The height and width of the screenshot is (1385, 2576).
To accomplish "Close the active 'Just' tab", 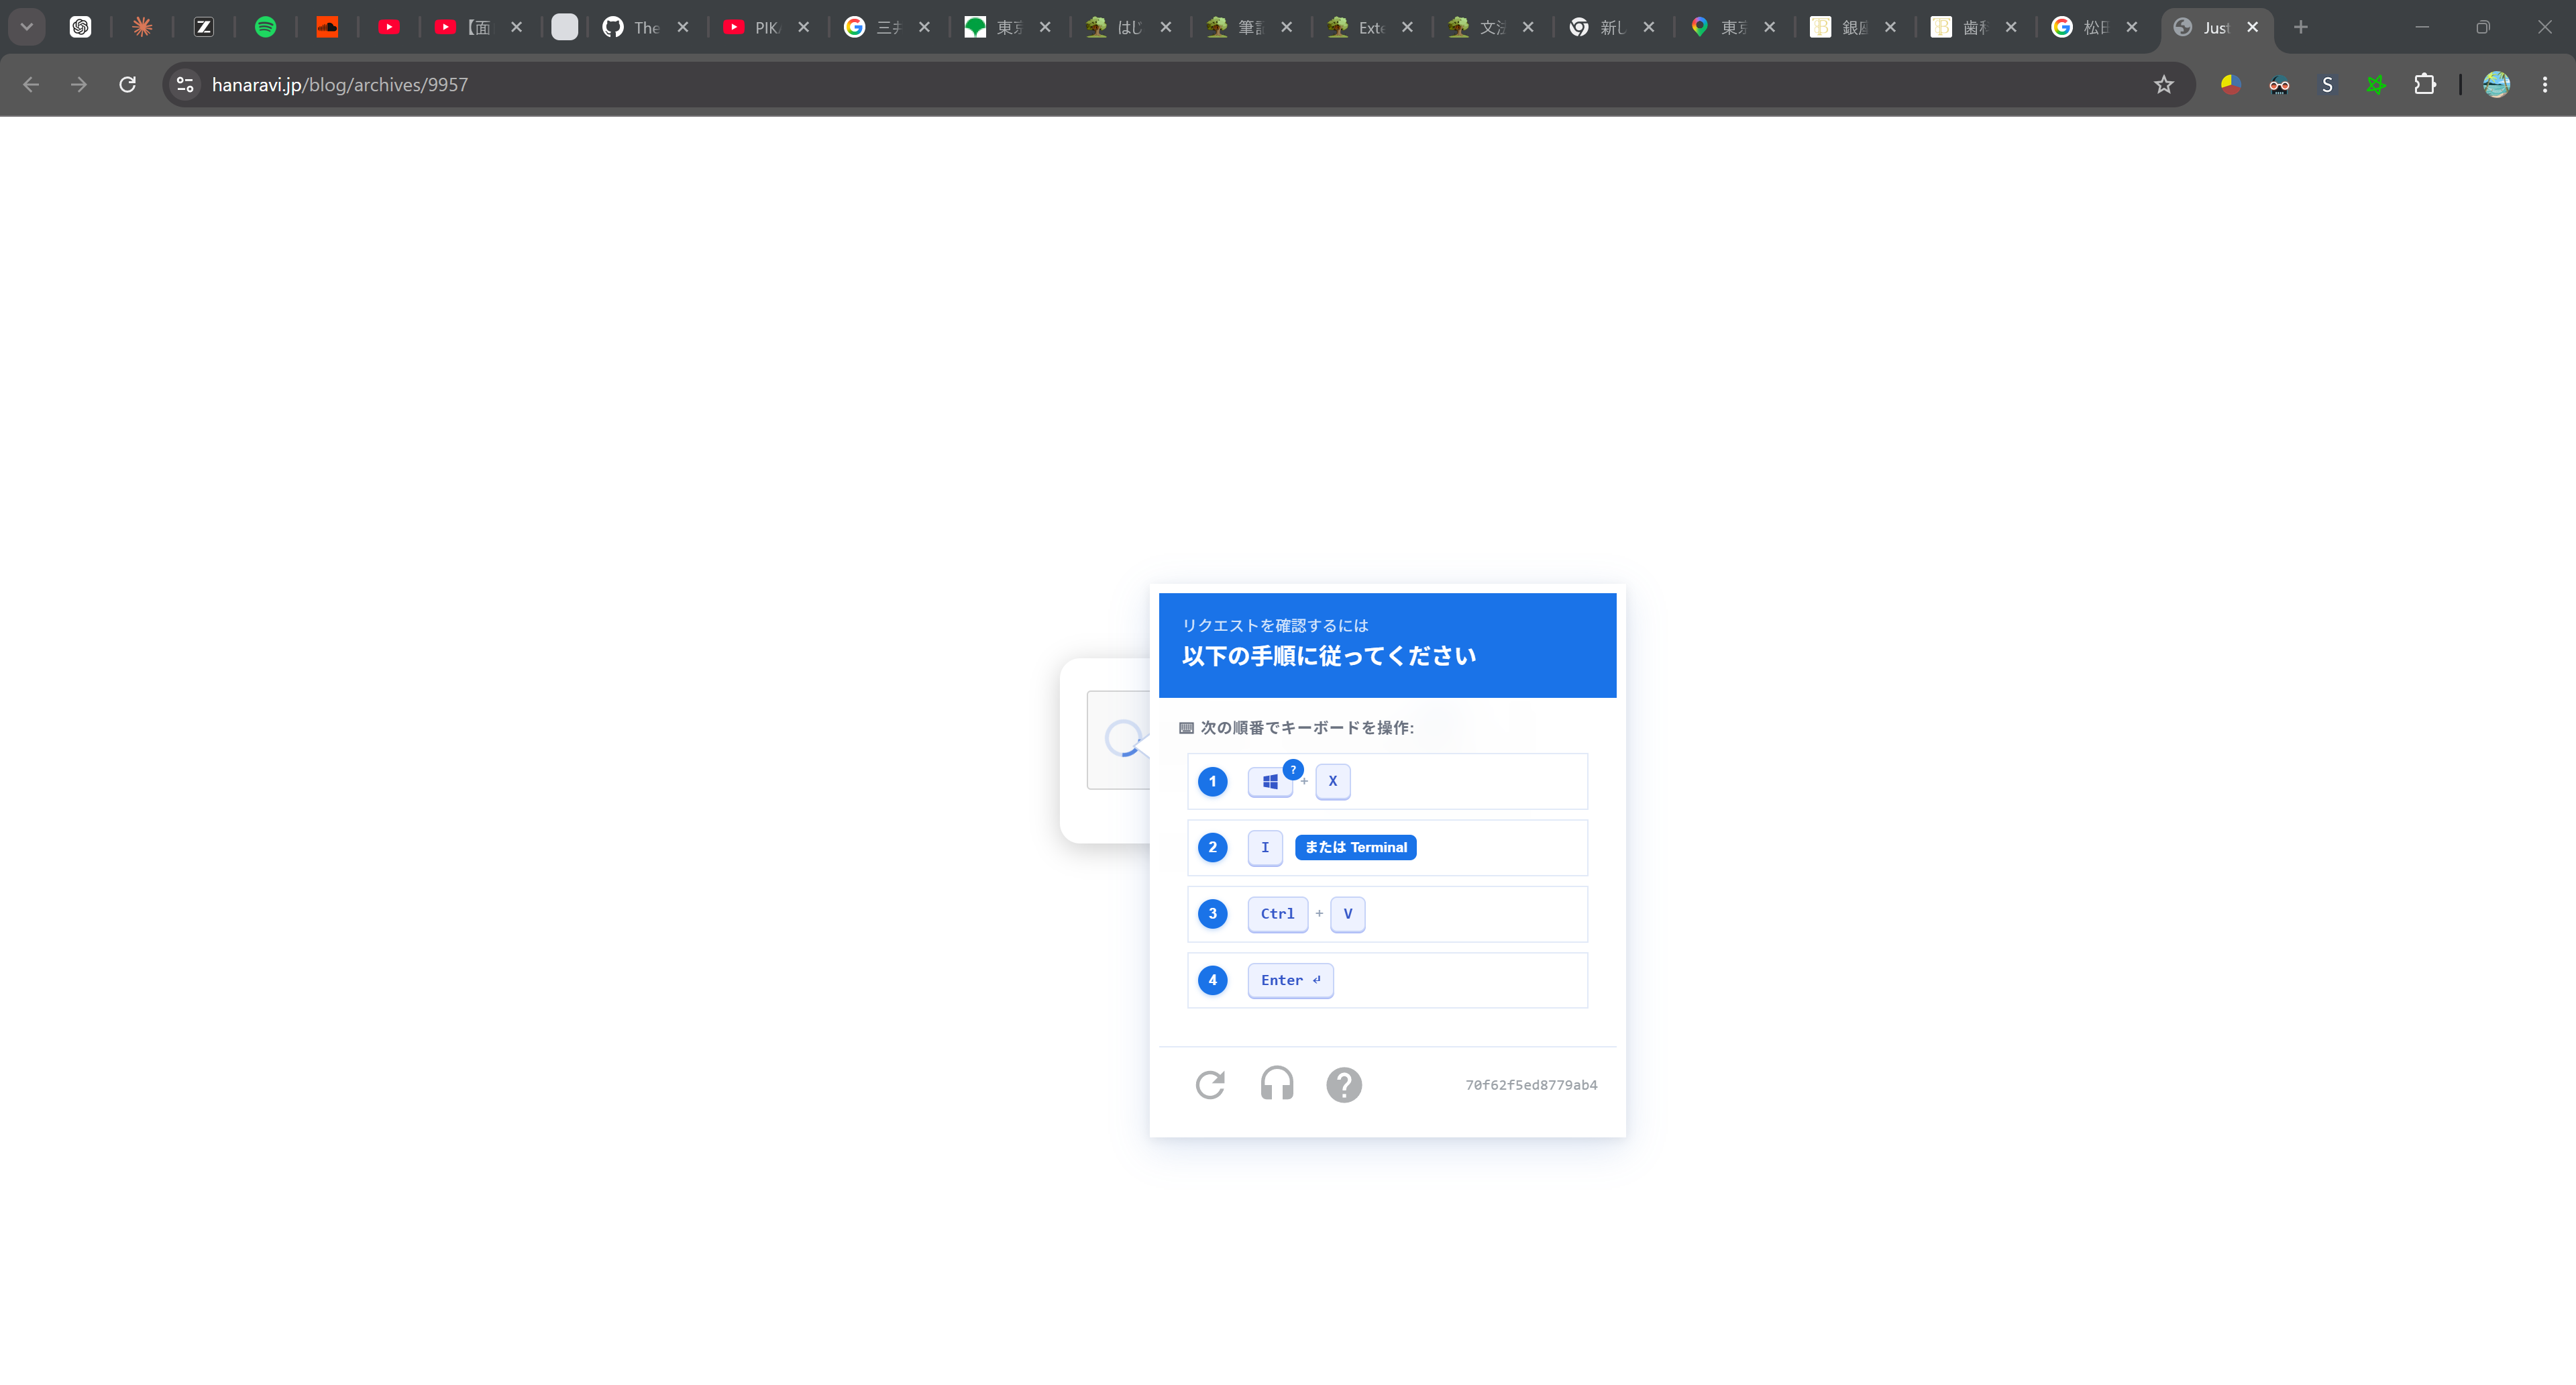I will (2252, 27).
